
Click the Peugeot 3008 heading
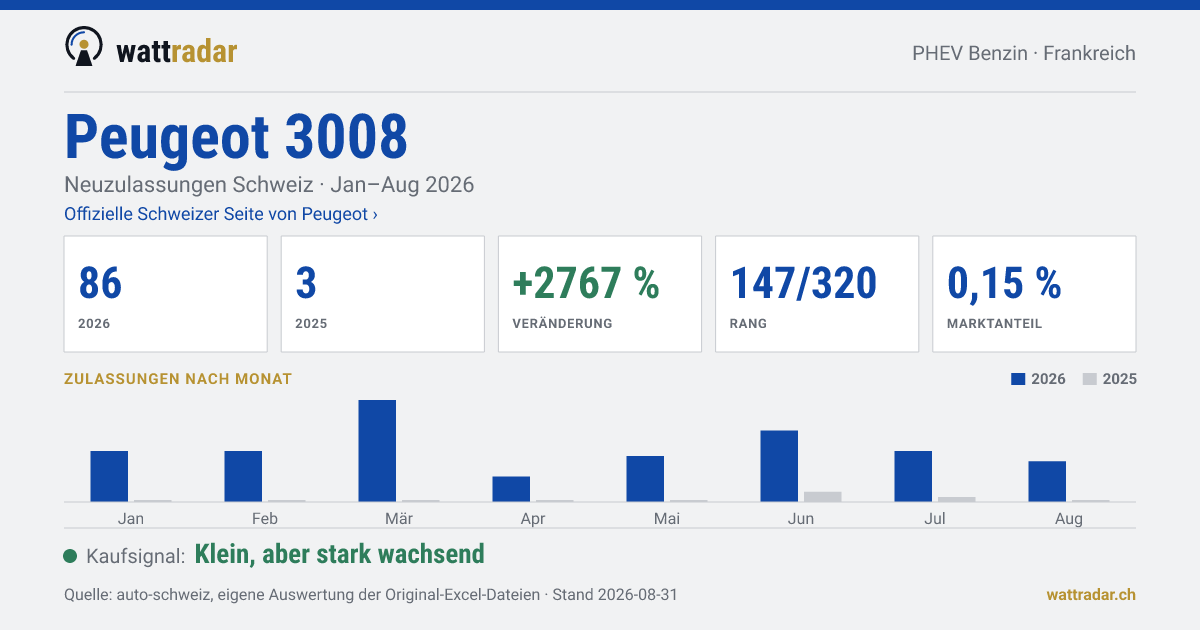[236, 136]
